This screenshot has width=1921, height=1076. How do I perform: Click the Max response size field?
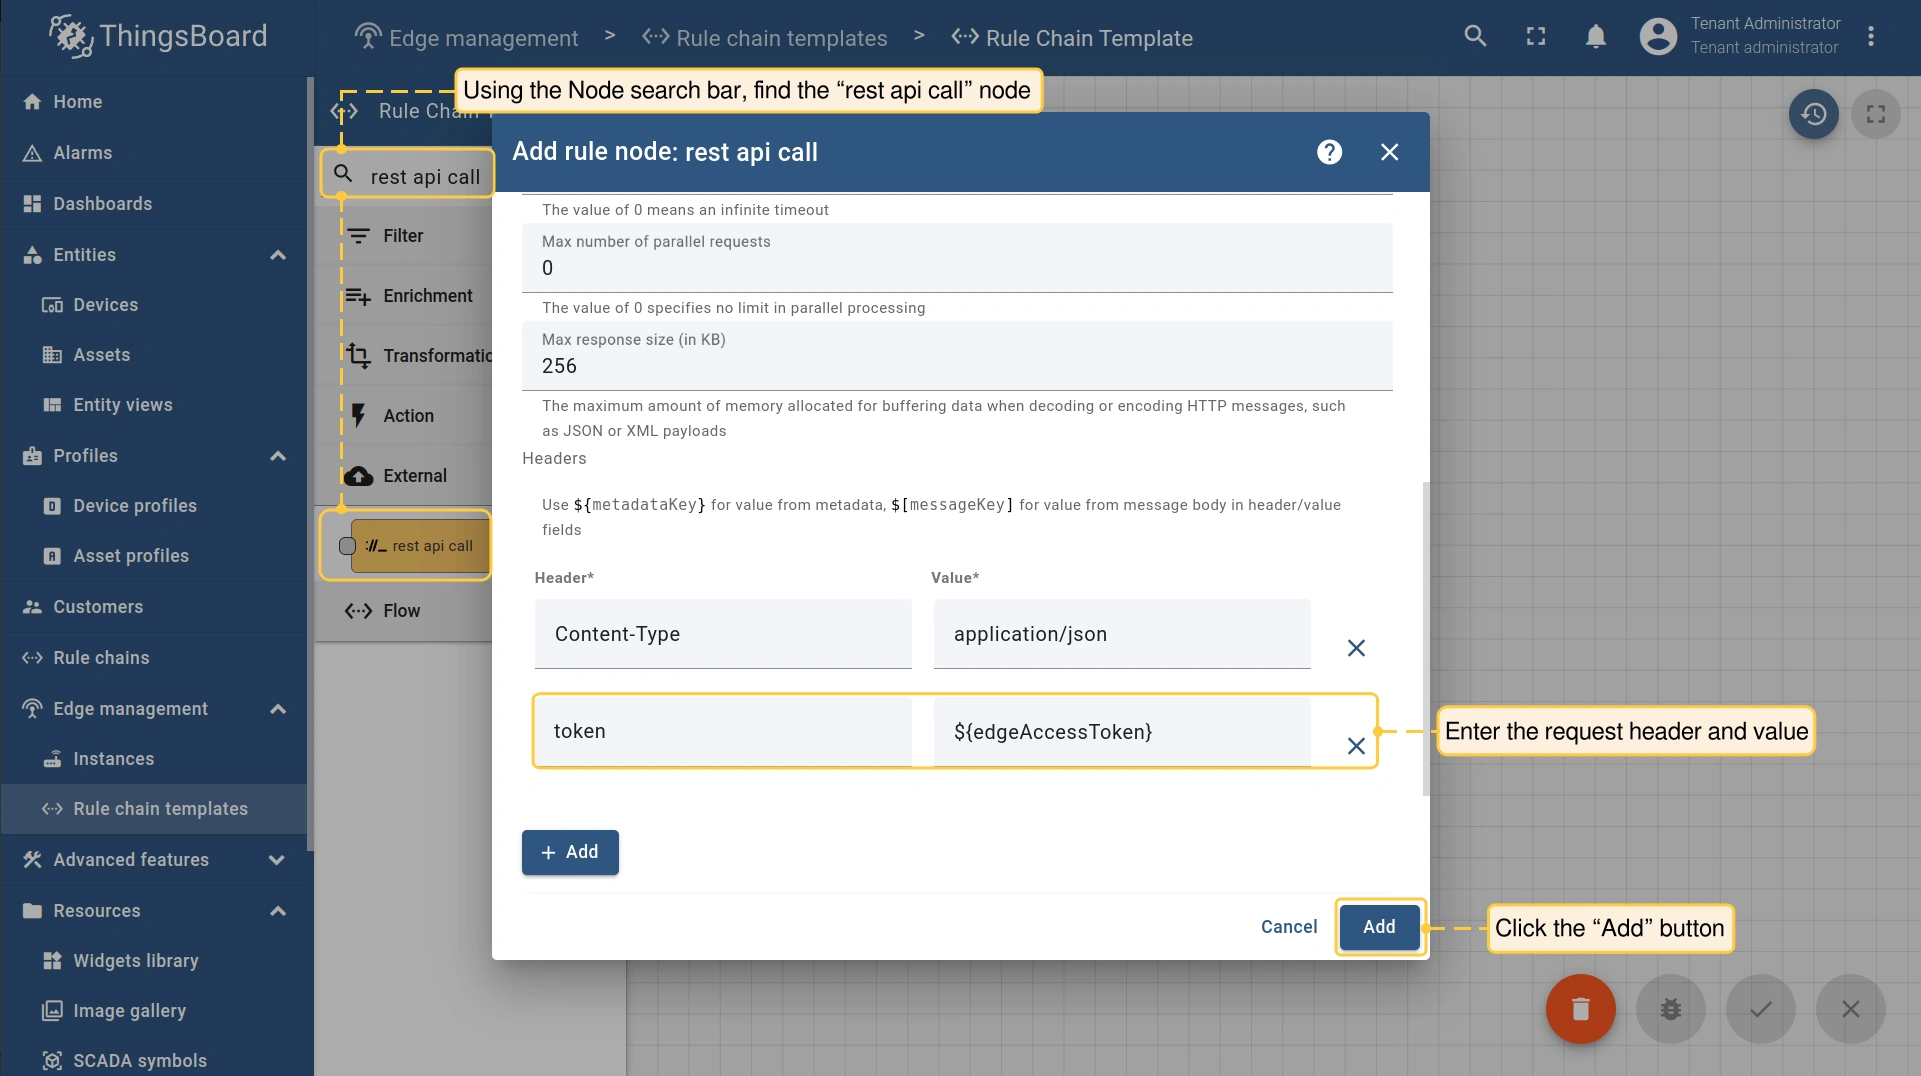coord(956,366)
